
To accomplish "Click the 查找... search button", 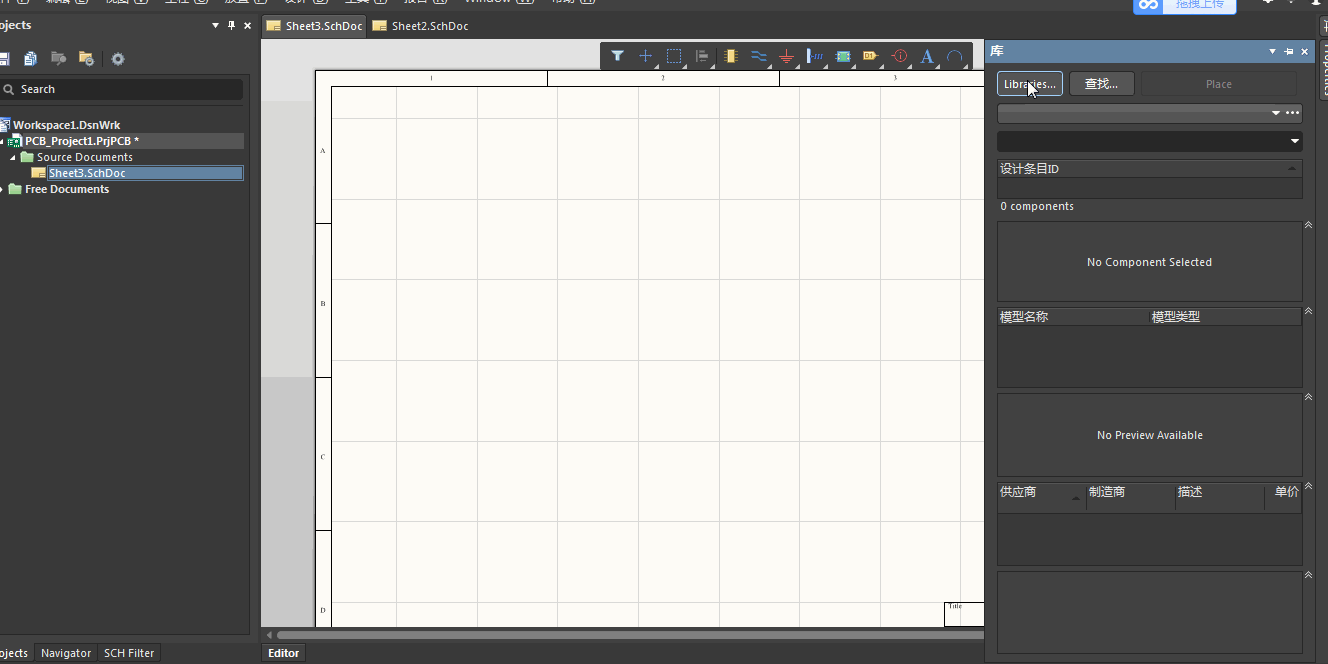I will coord(1101,84).
